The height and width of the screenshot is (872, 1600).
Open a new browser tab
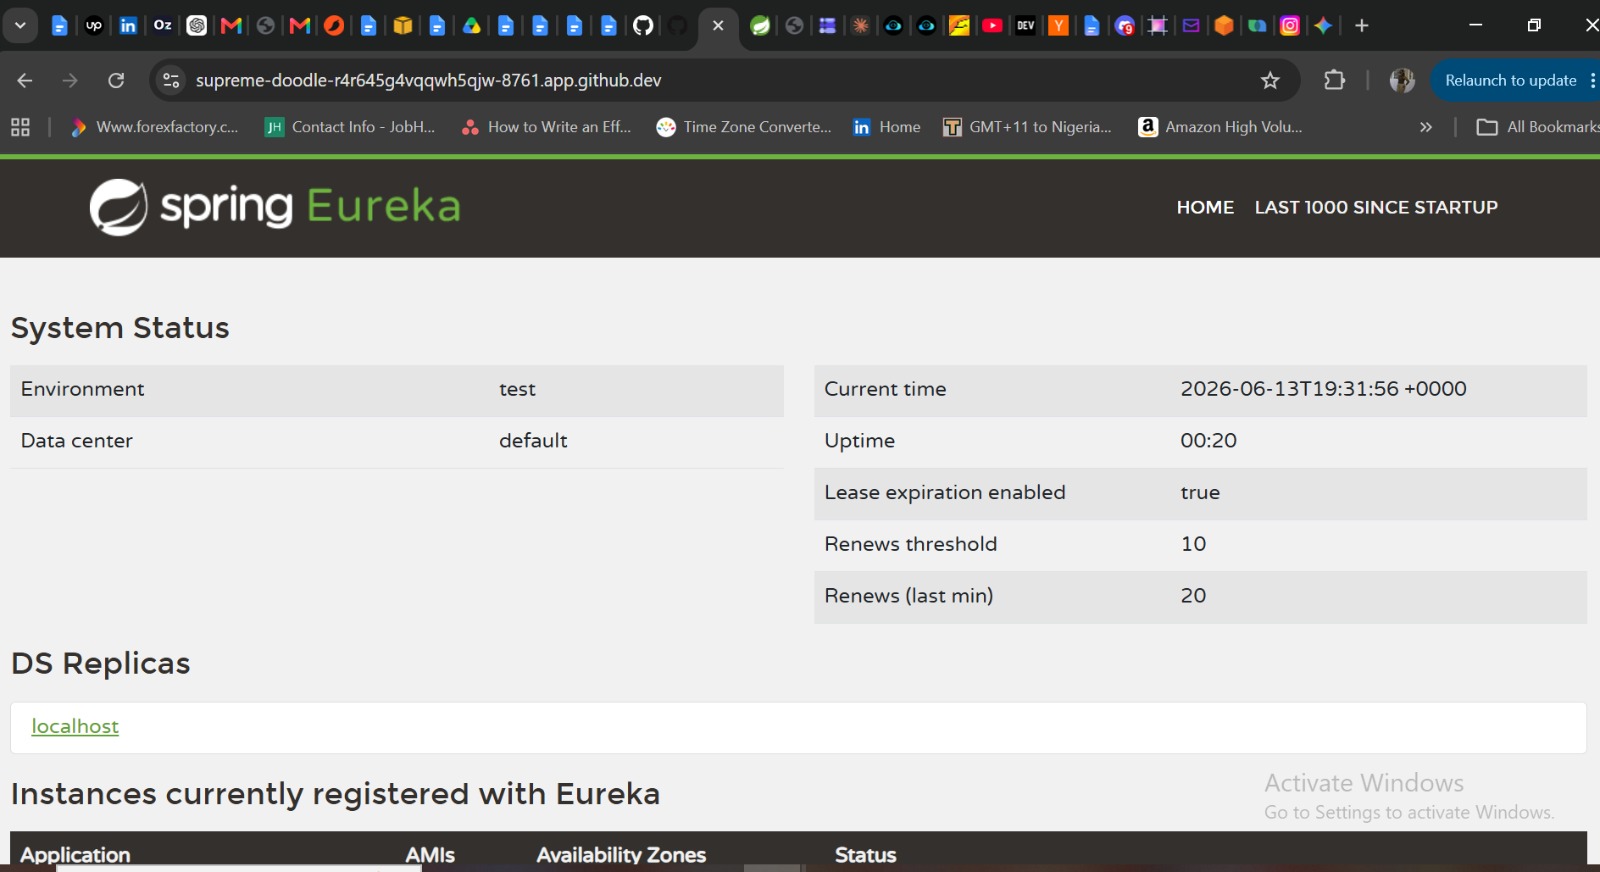click(1361, 26)
